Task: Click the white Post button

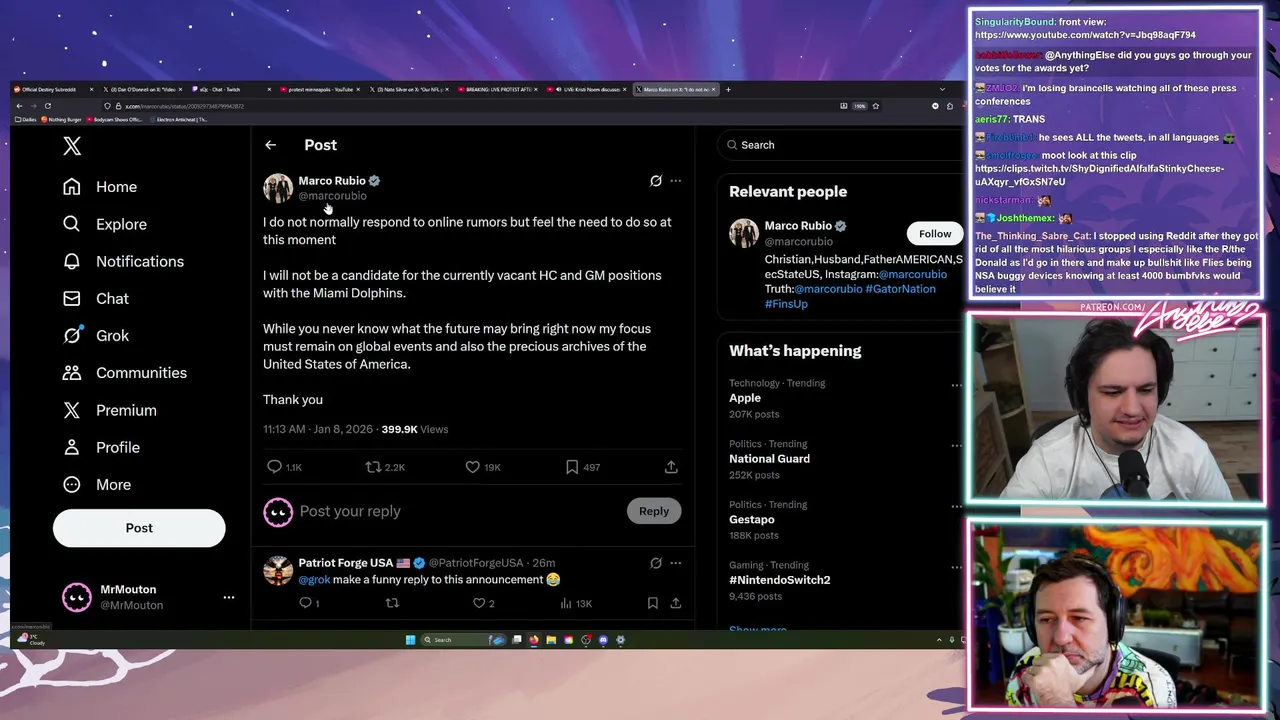Action: pos(139,528)
